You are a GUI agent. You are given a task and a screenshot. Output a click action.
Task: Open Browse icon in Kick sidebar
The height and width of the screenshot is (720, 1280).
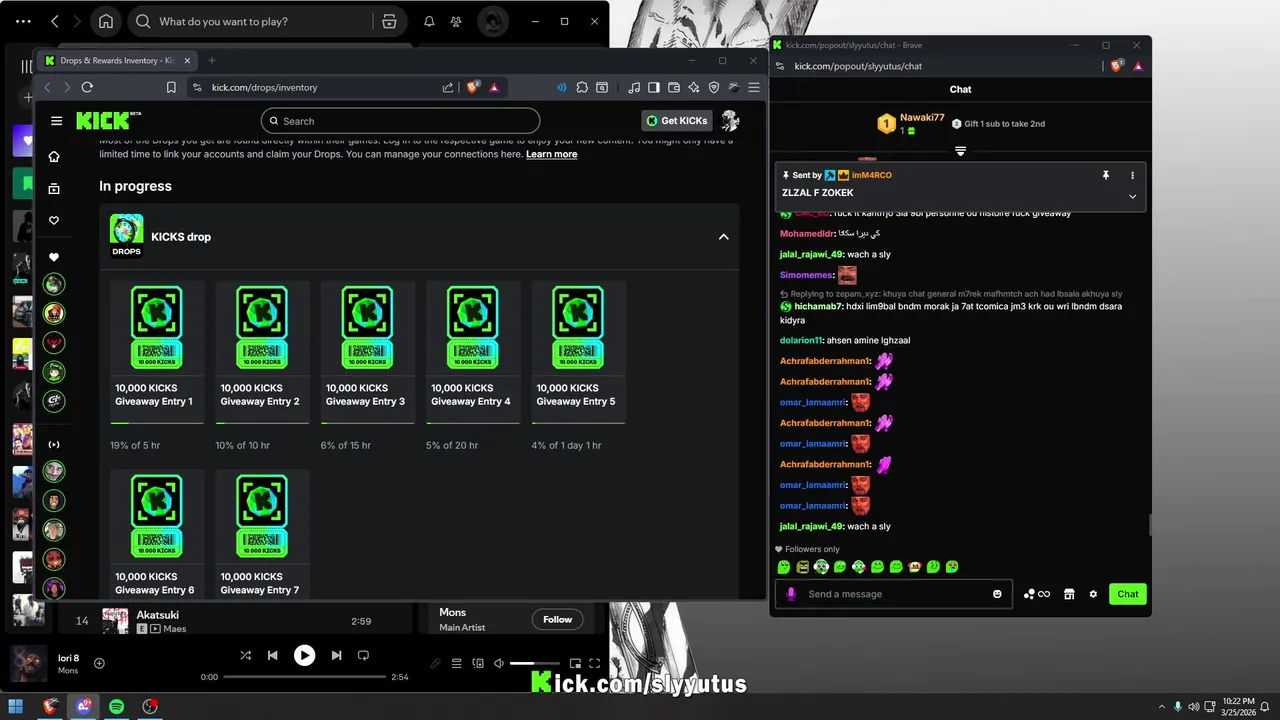point(54,188)
